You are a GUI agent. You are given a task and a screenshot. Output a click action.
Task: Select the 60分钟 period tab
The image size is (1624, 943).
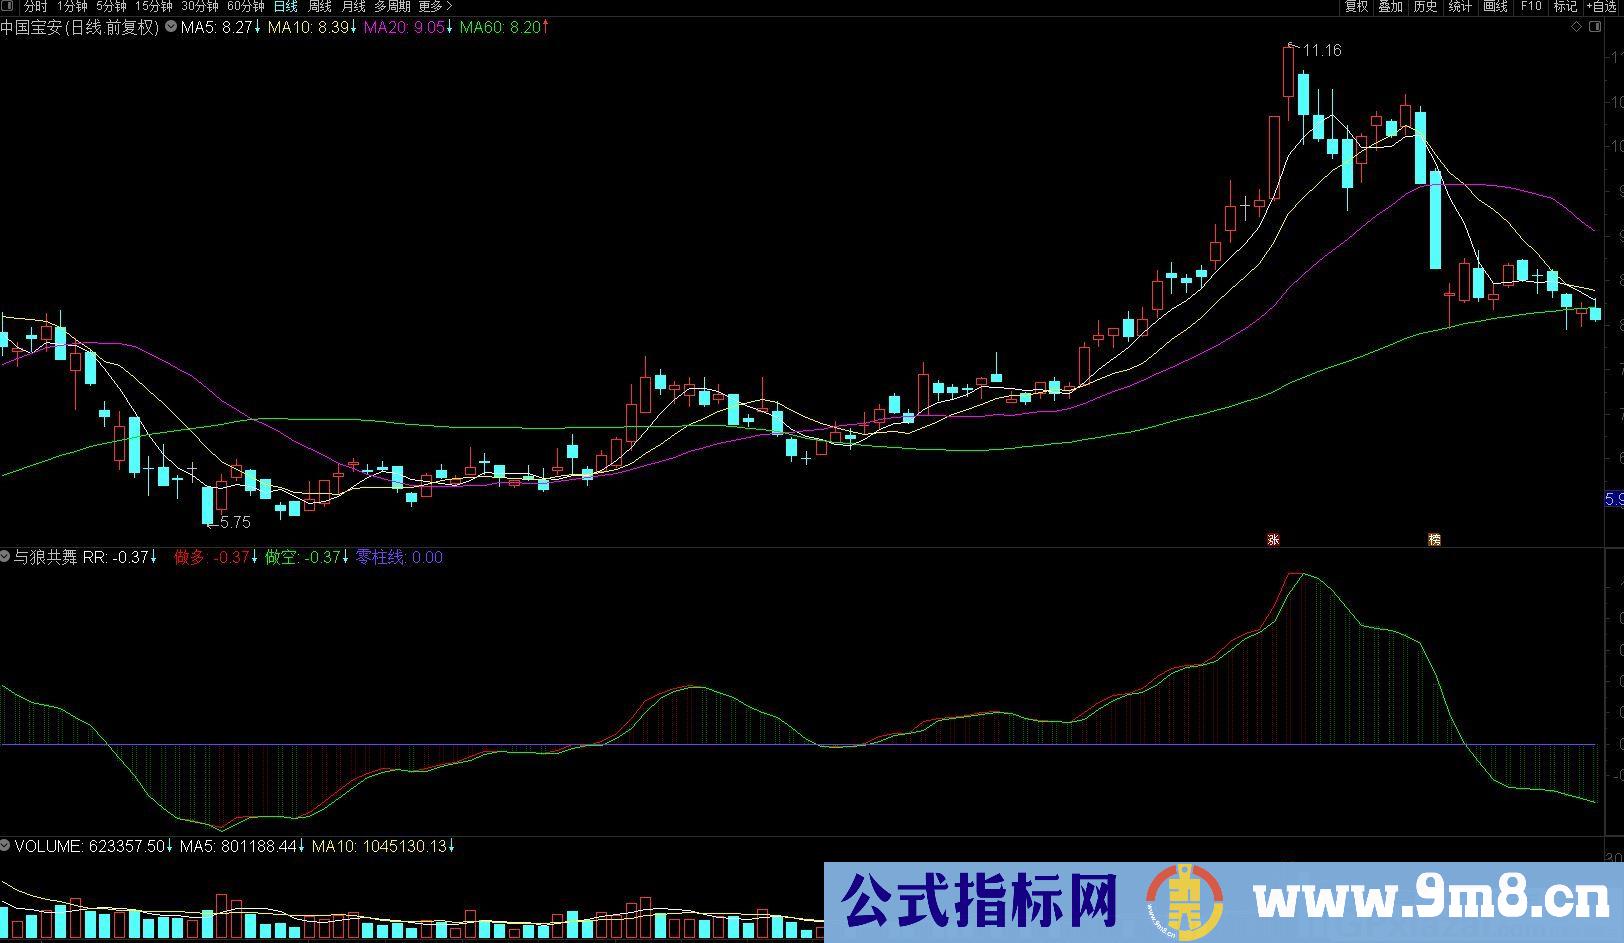[245, 7]
